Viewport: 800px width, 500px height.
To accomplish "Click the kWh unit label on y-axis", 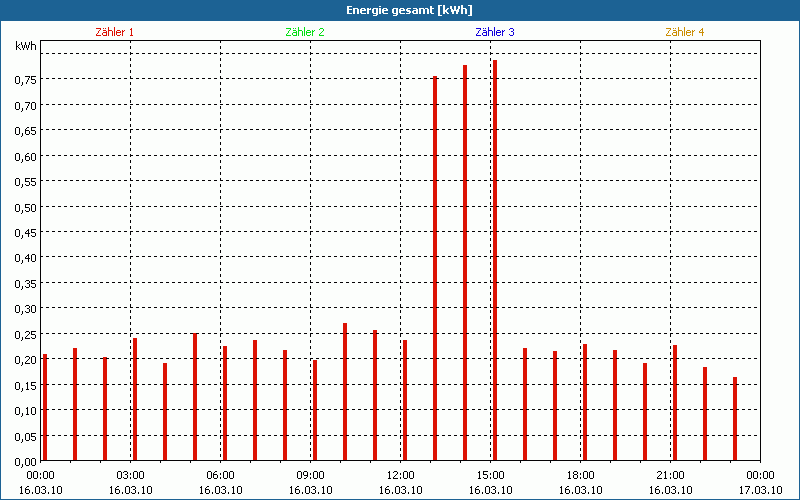I will (26, 46).
